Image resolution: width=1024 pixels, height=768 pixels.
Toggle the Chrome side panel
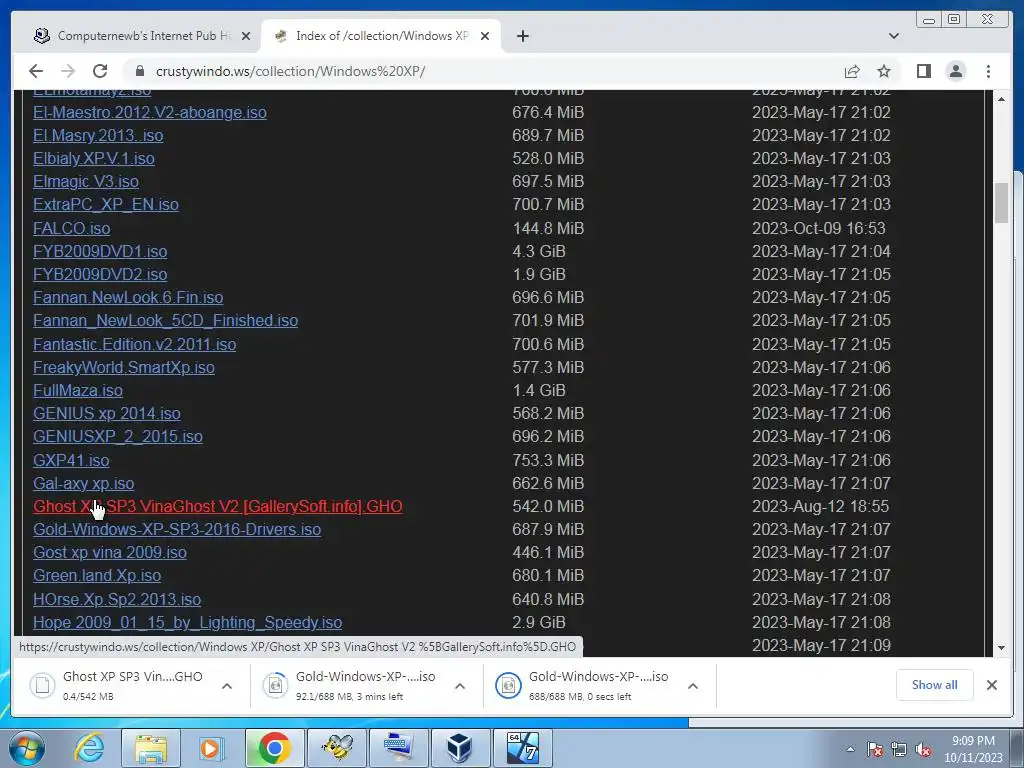point(923,71)
